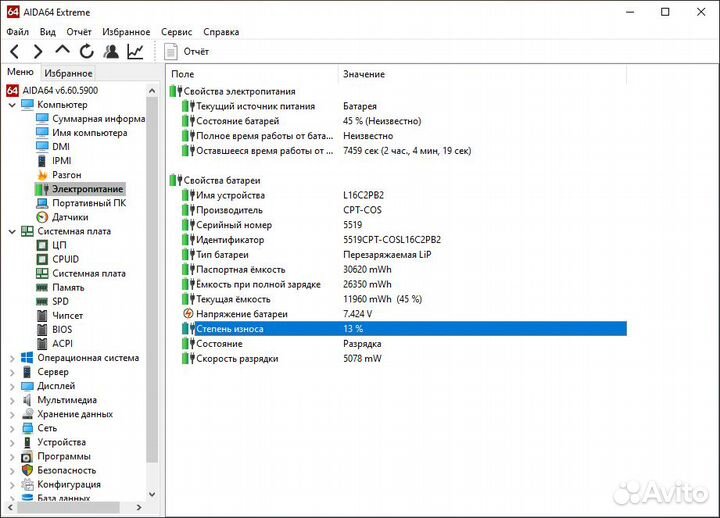Open the Сервис menu
The width and height of the screenshot is (720, 518).
tap(176, 32)
